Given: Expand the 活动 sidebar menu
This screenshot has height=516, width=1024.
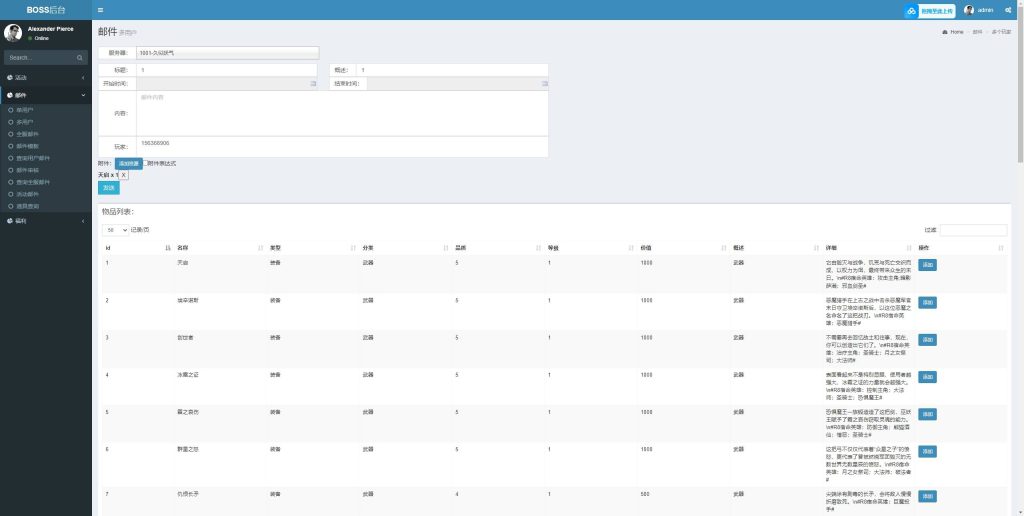Looking at the screenshot, I should 45,77.
